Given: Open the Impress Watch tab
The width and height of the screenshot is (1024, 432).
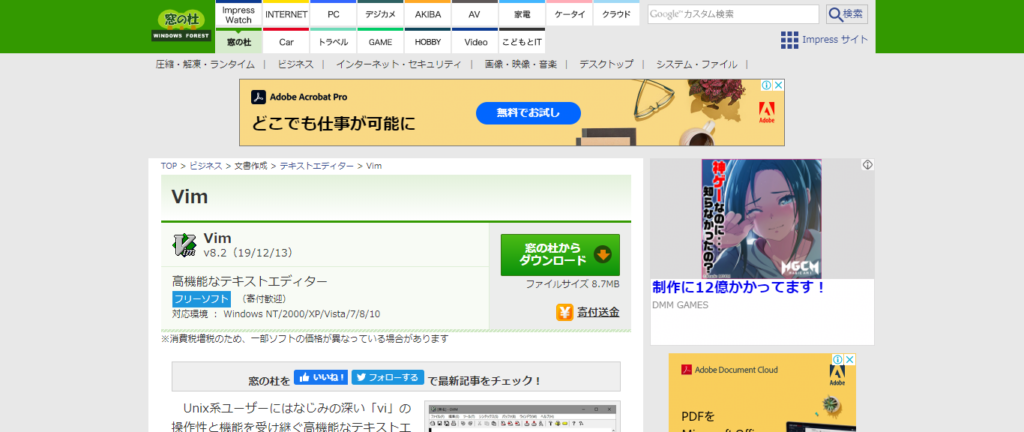Looking at the screenshot, I should pos(238,14).
